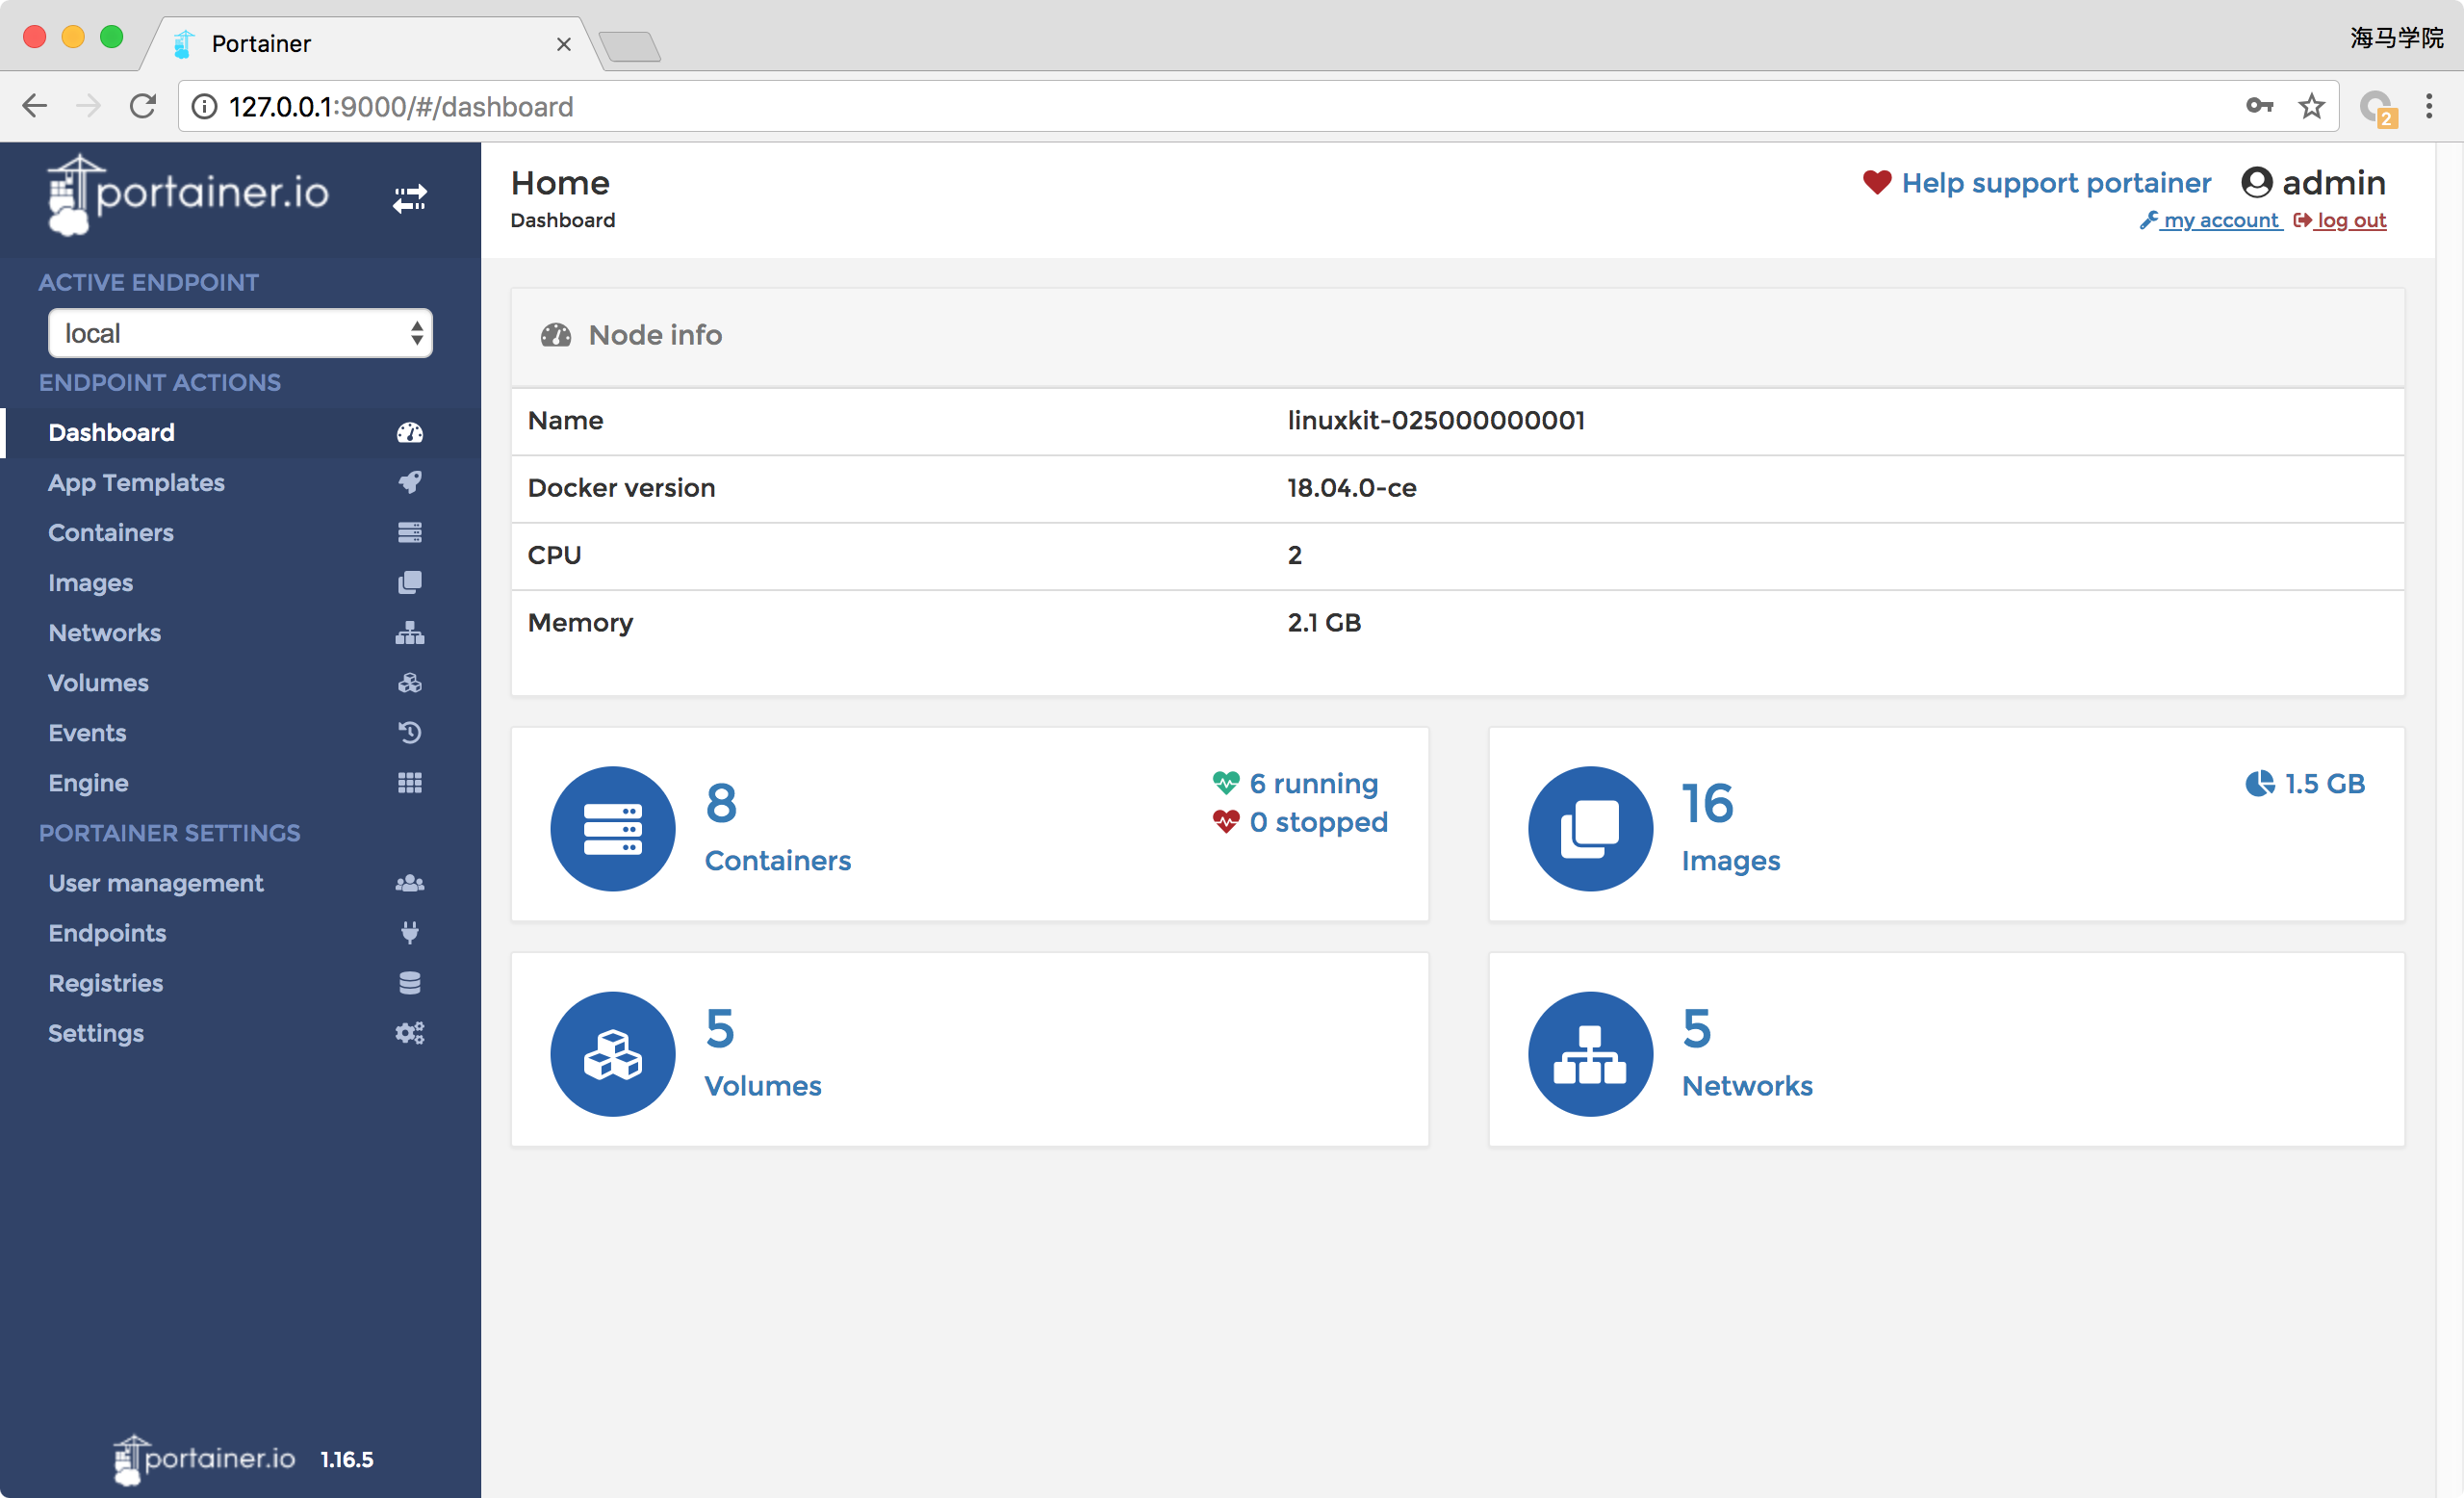Click the Volumes icon in sidebar
The width and height of the screenshot is (2464, 1498).
[x=408, y=683]
